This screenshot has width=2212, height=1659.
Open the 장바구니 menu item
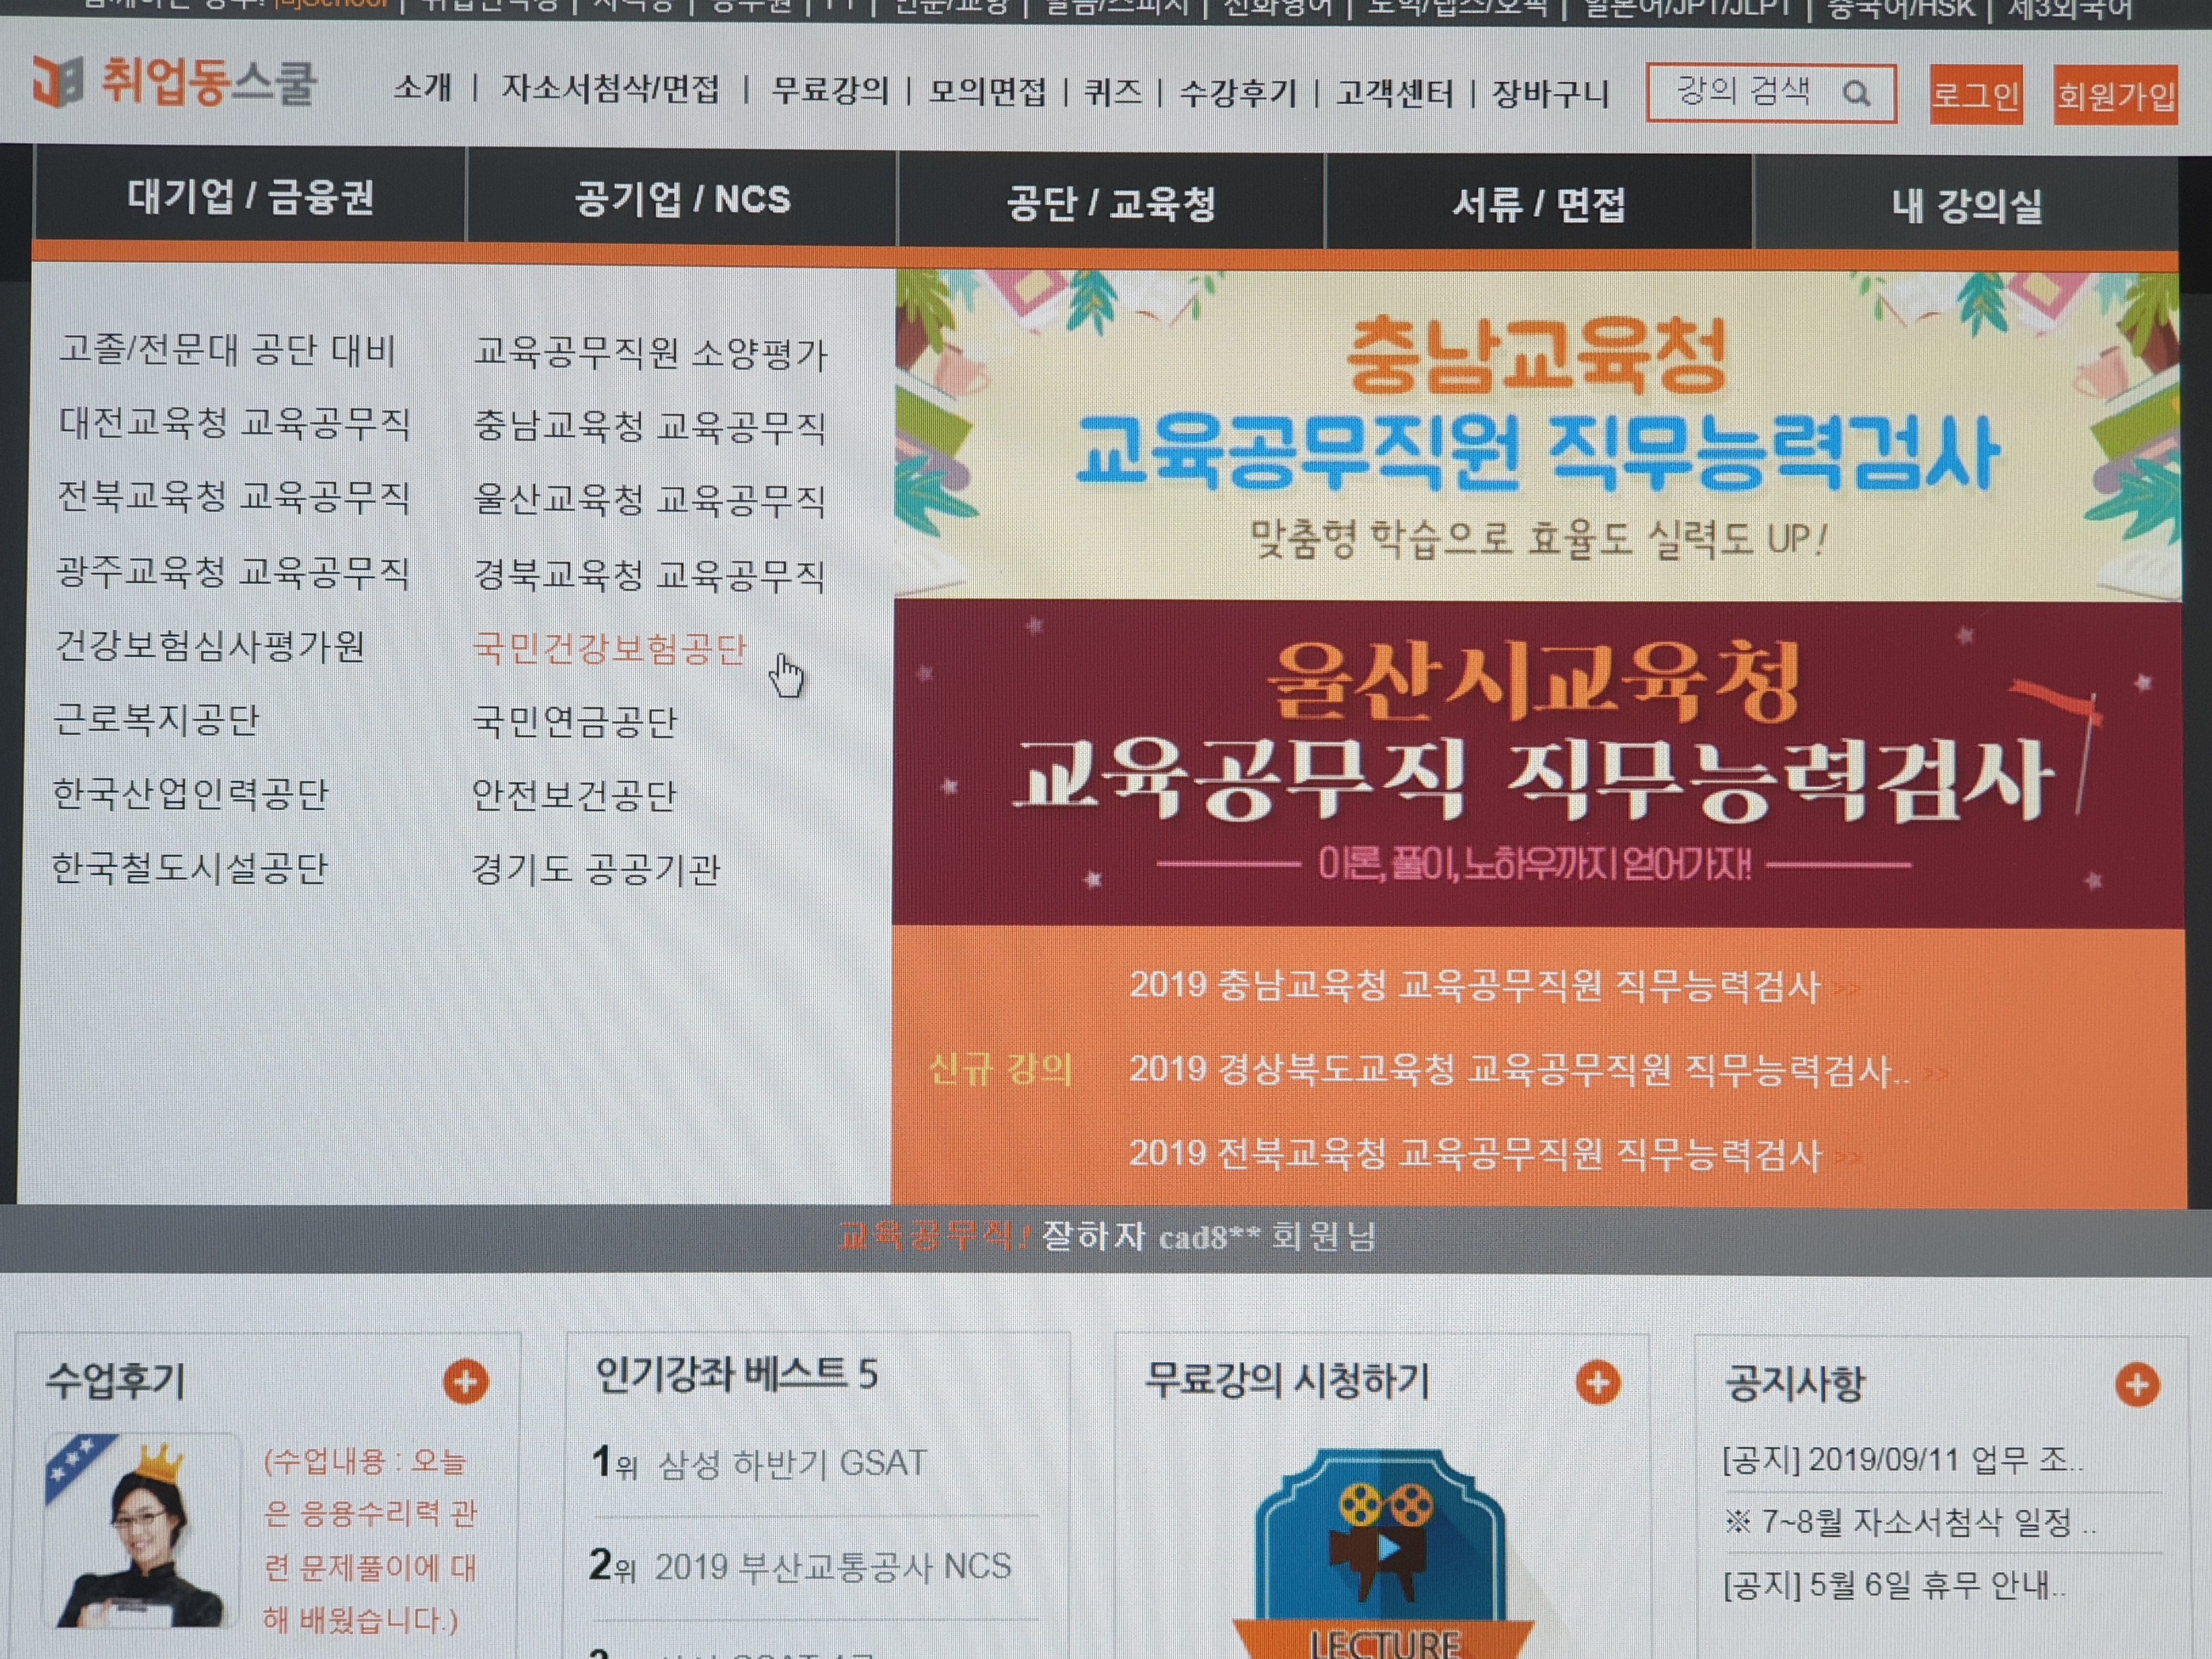click(1550, 94)
